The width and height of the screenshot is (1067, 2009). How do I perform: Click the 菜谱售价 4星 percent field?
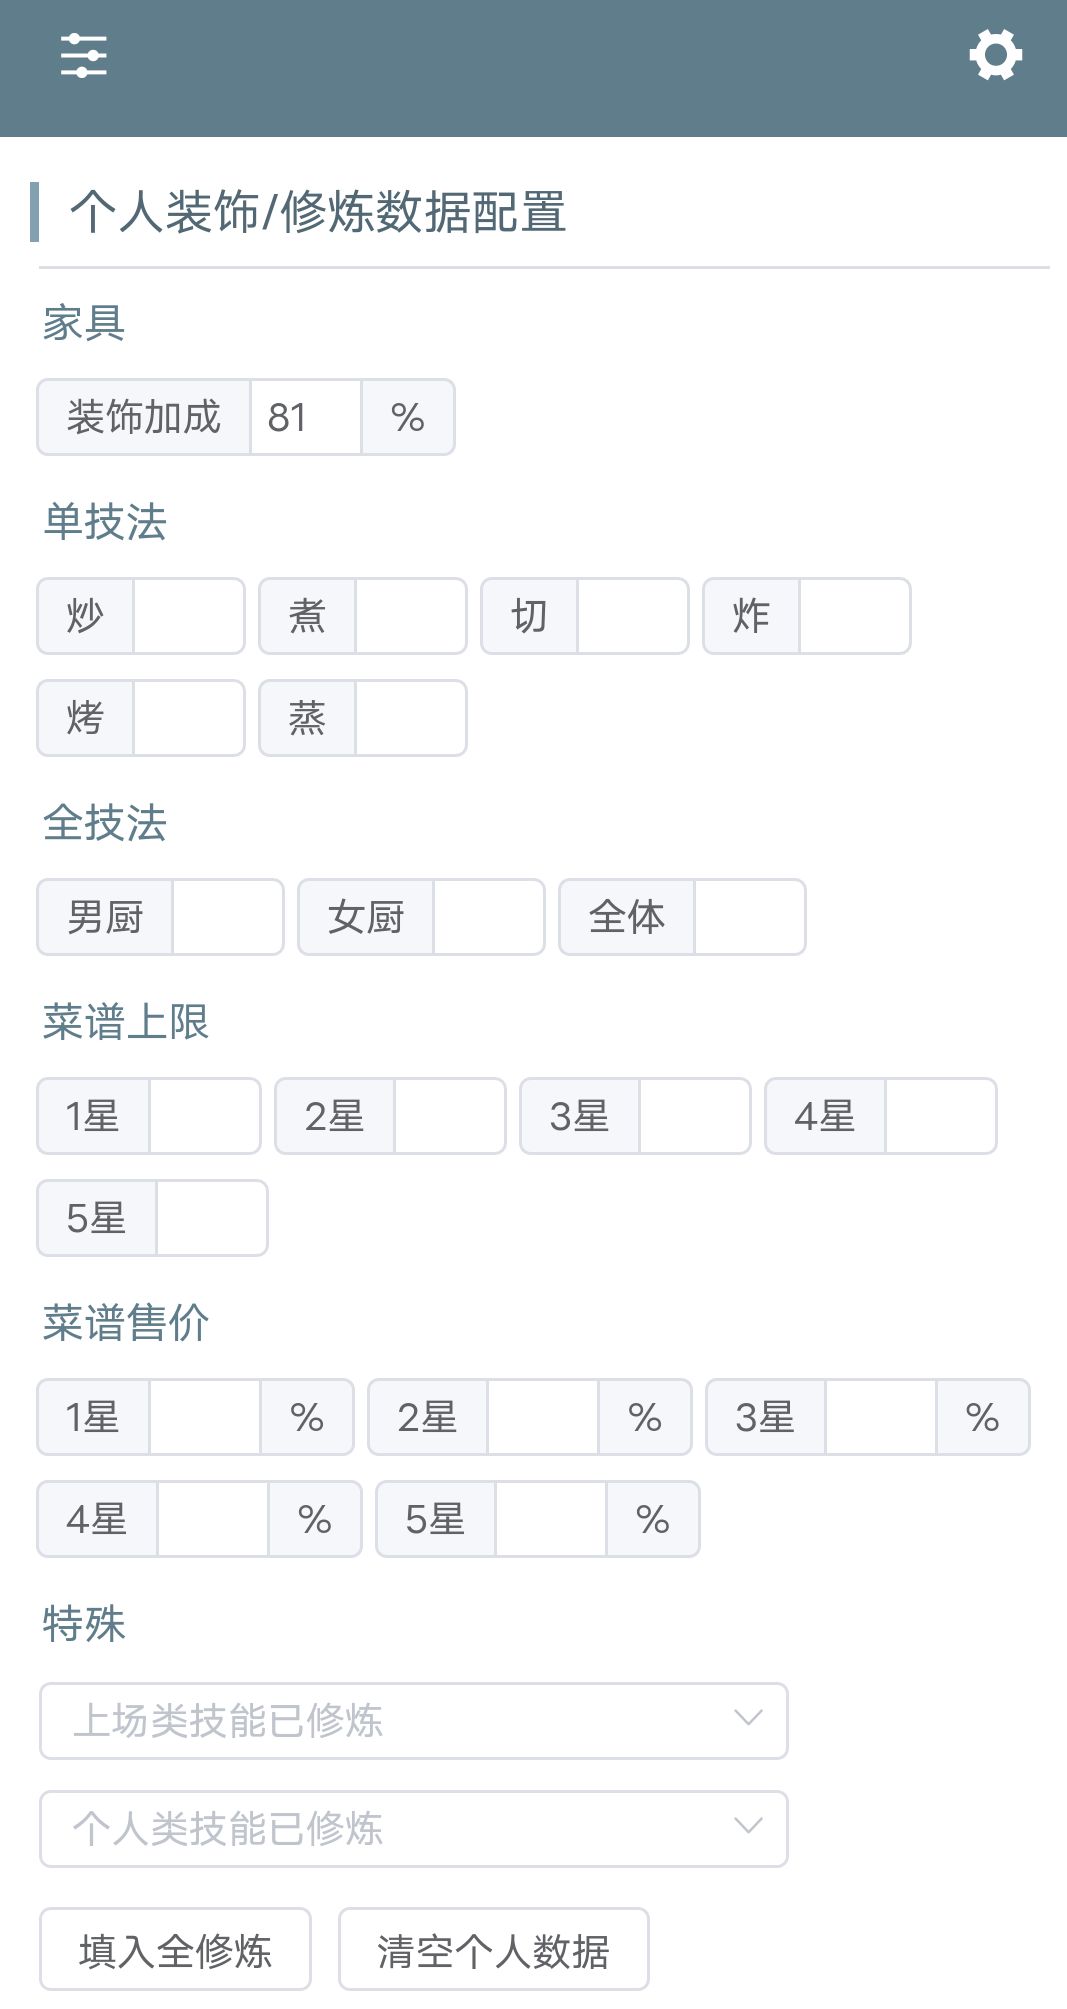[x=212, y=1519]
